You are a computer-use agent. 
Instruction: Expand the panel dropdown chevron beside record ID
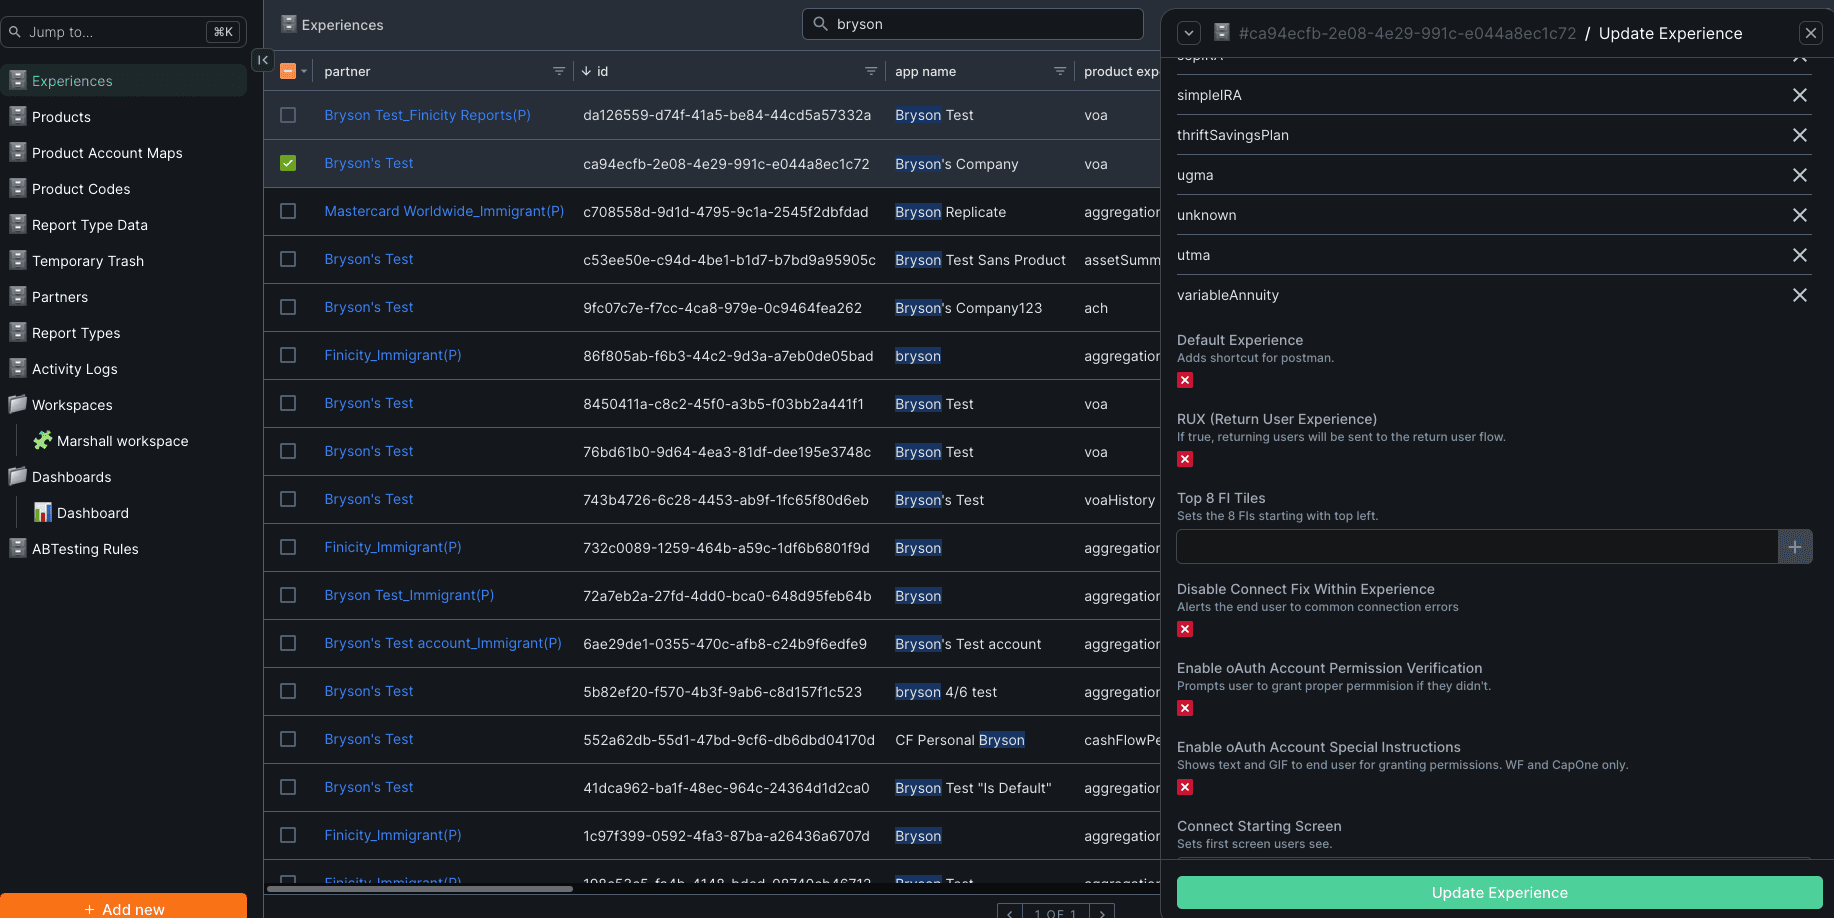[1189, 33]
